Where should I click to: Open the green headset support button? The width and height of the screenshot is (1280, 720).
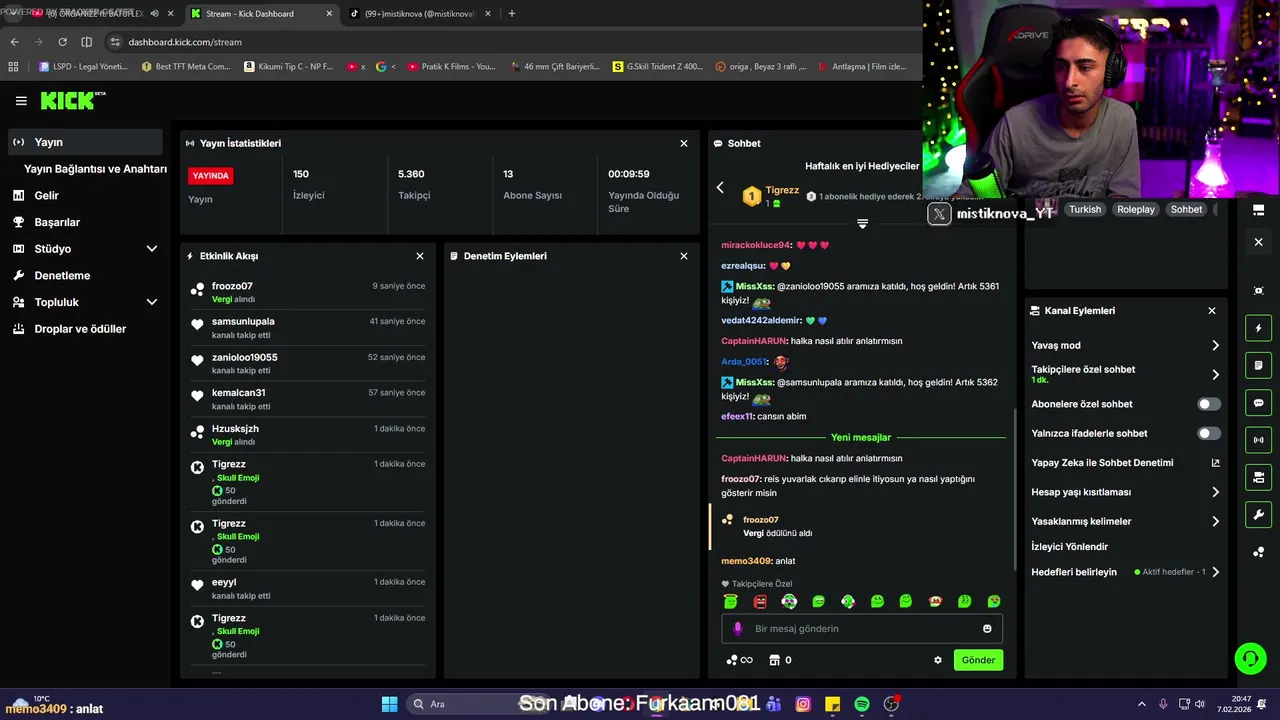[1250, 658]
